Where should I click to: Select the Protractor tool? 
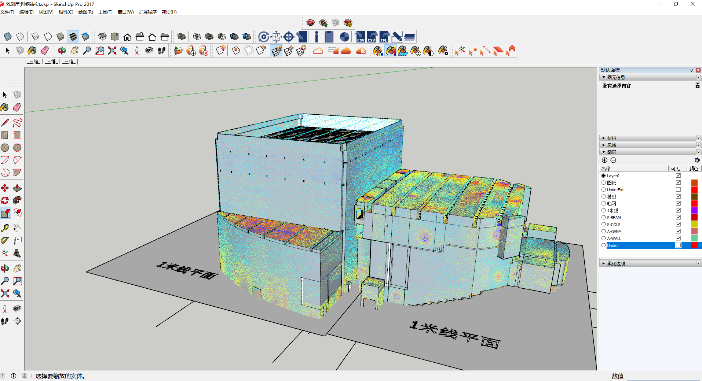[x=5, y=241]
